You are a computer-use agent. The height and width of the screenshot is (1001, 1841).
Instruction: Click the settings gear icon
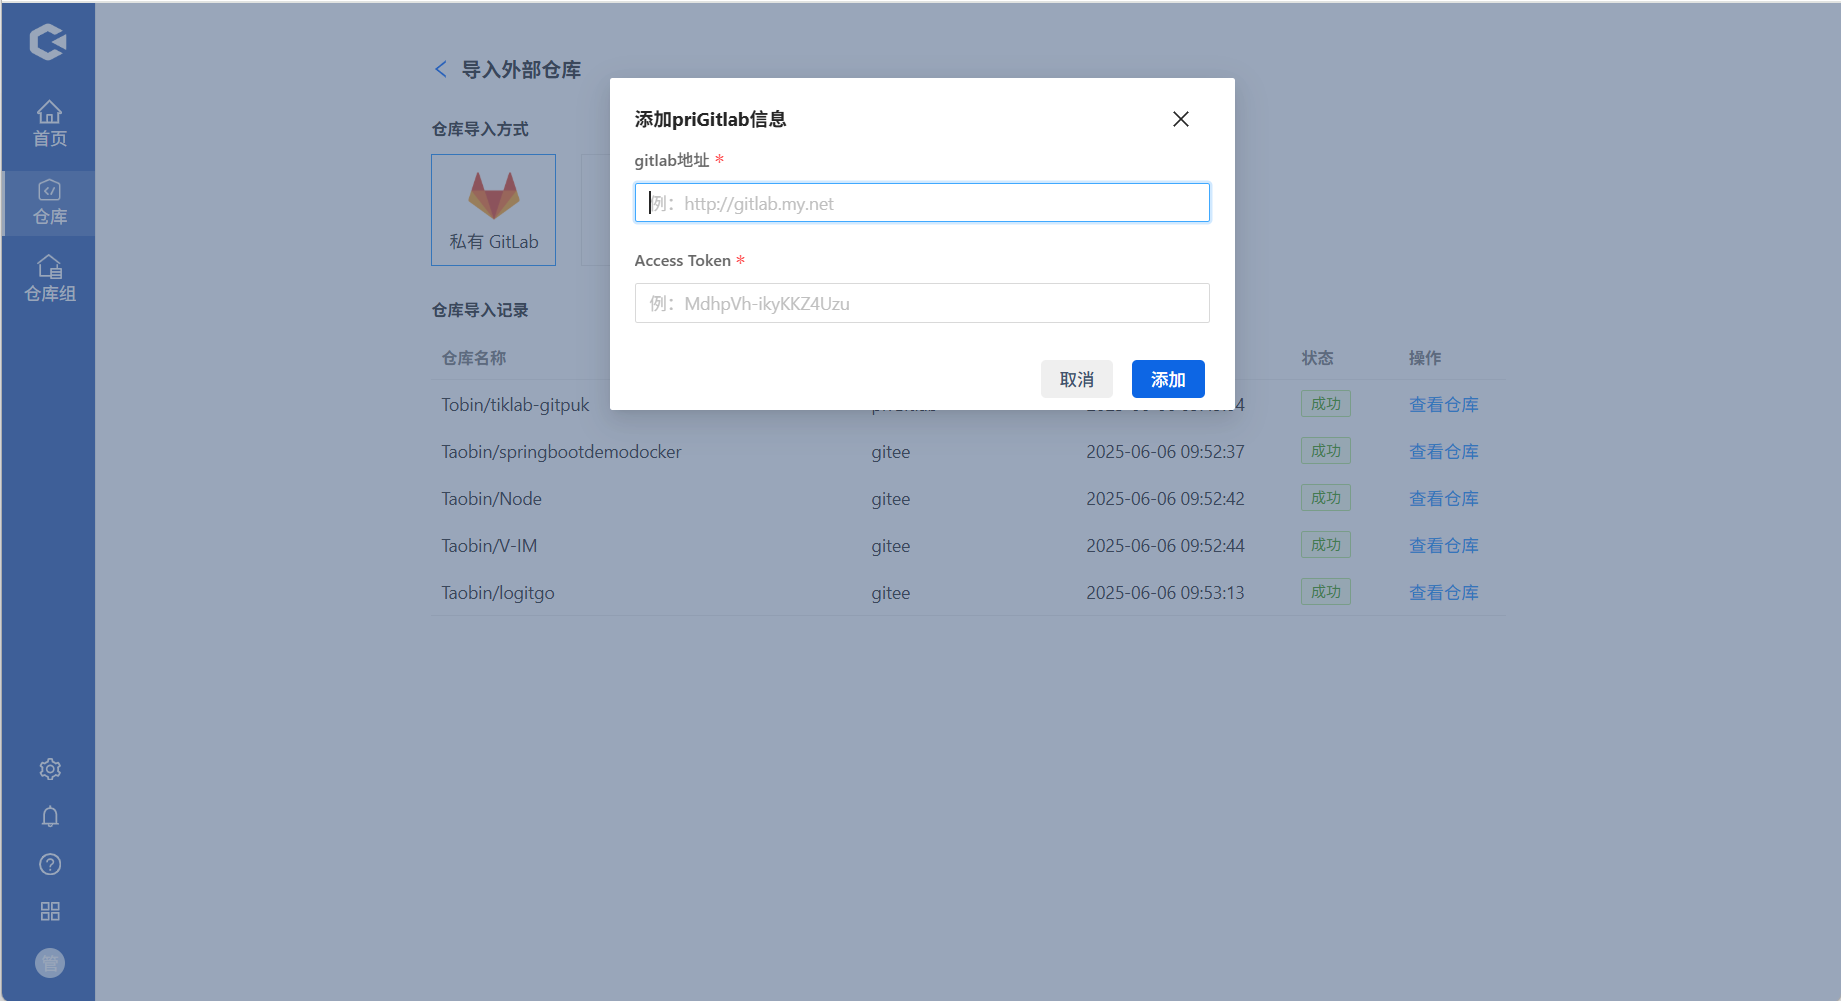click(x=49, y=768)
